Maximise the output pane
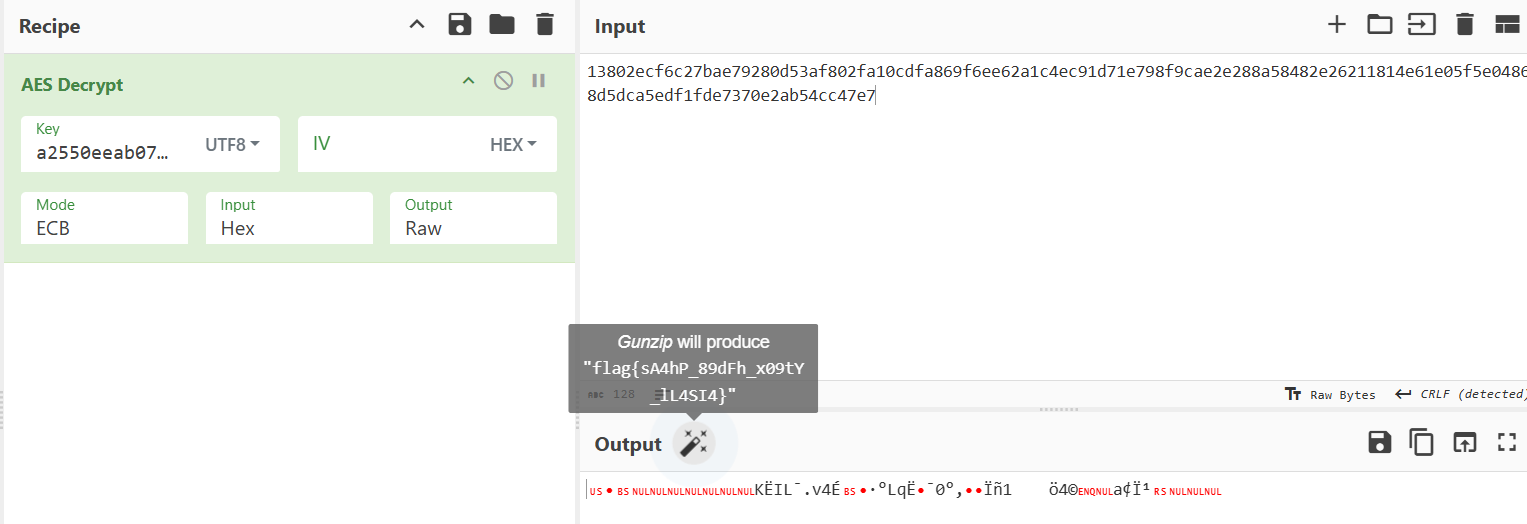 pyautogui.click(x=1507, y=442)
